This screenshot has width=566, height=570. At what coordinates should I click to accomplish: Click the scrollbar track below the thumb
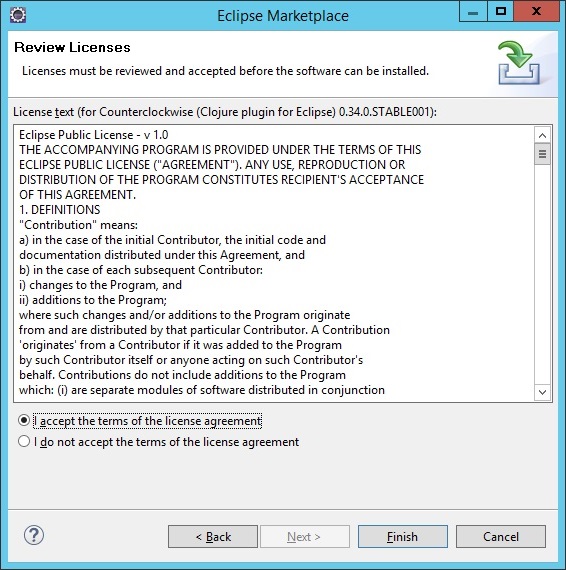click(x=542, y=274)
